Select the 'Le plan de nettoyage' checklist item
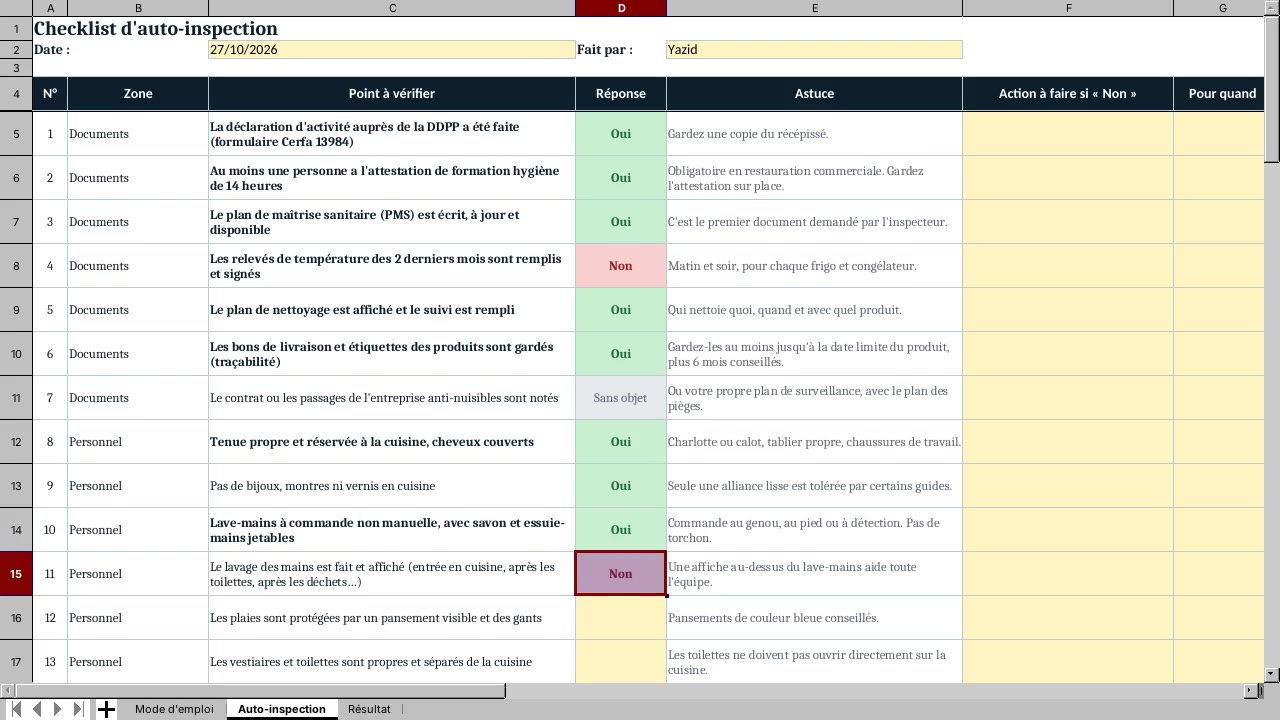The image size is (1280, 720). pyautogui.click(x=392, y=310)
